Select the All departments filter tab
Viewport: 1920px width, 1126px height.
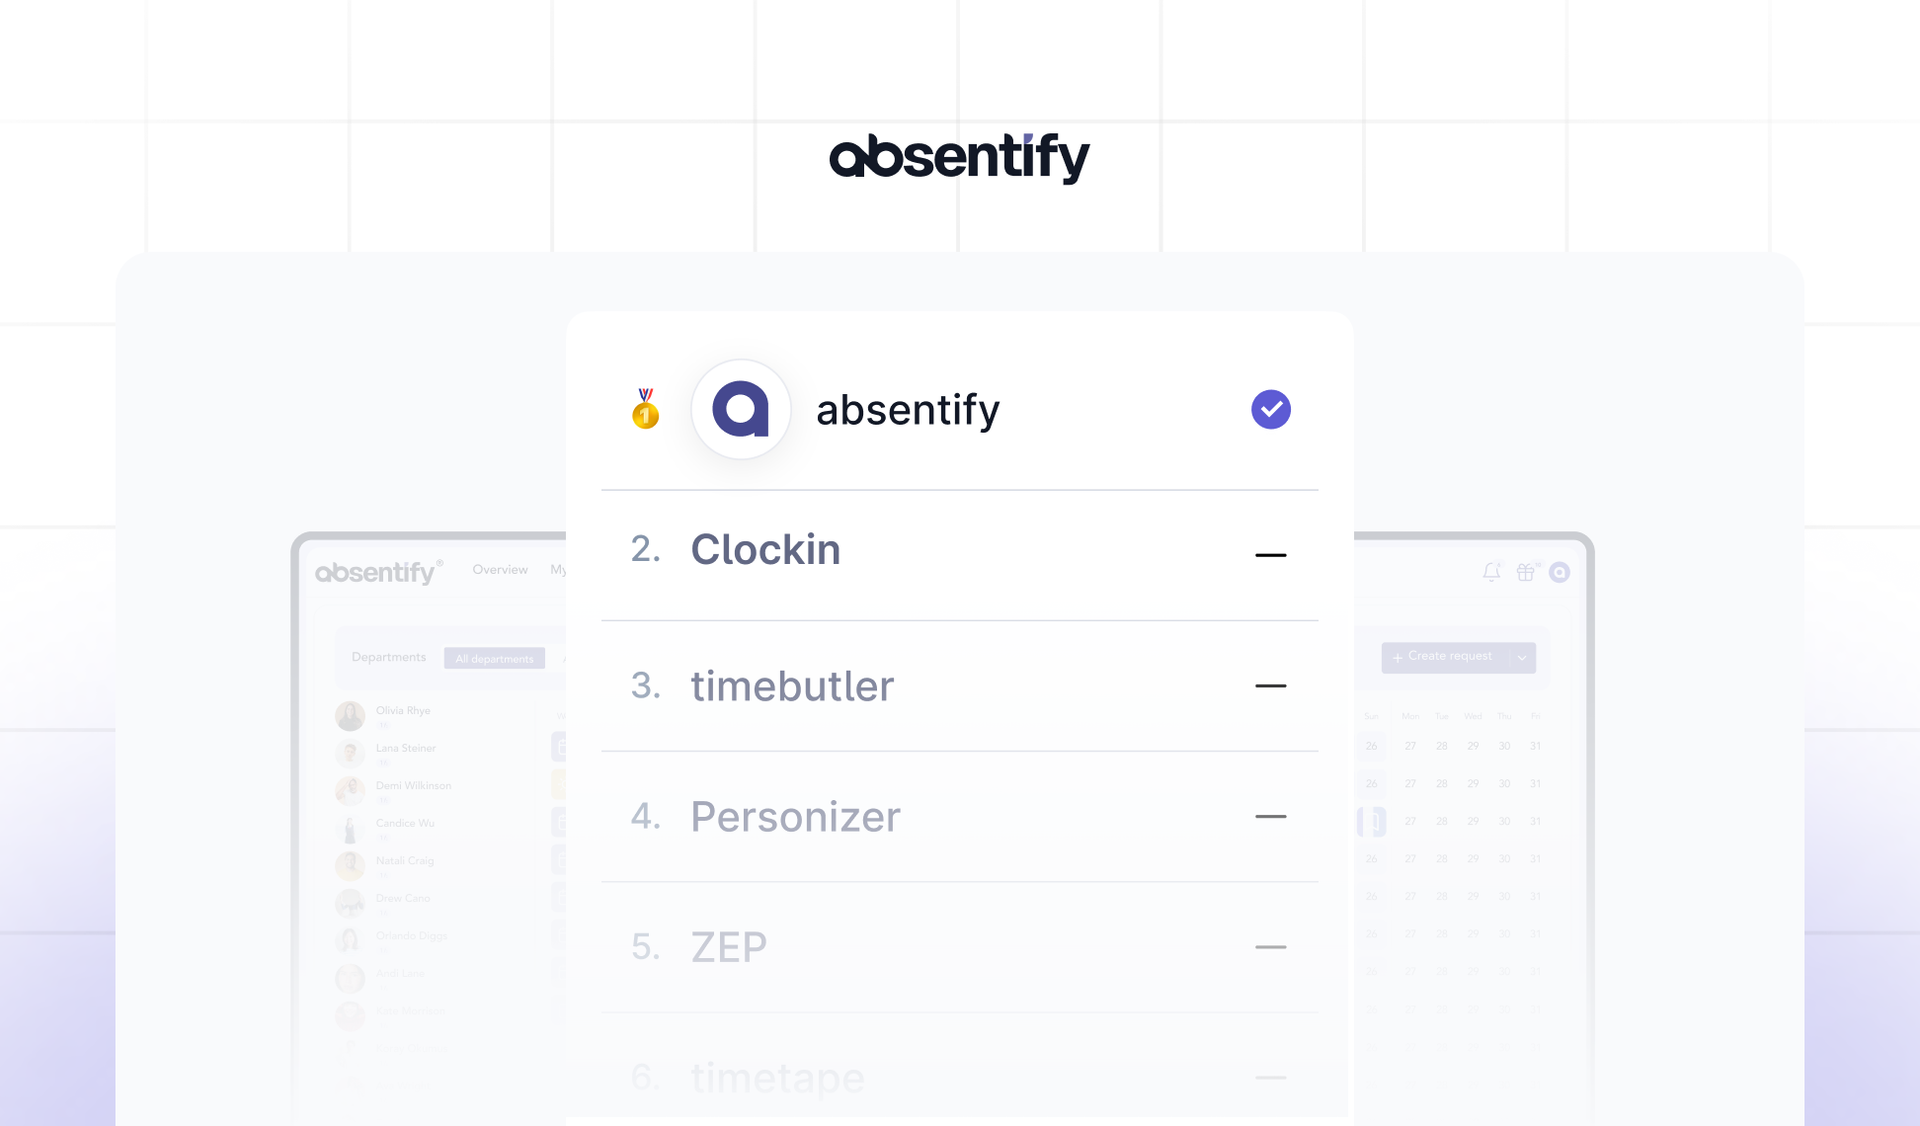click(x=494, y=658)
